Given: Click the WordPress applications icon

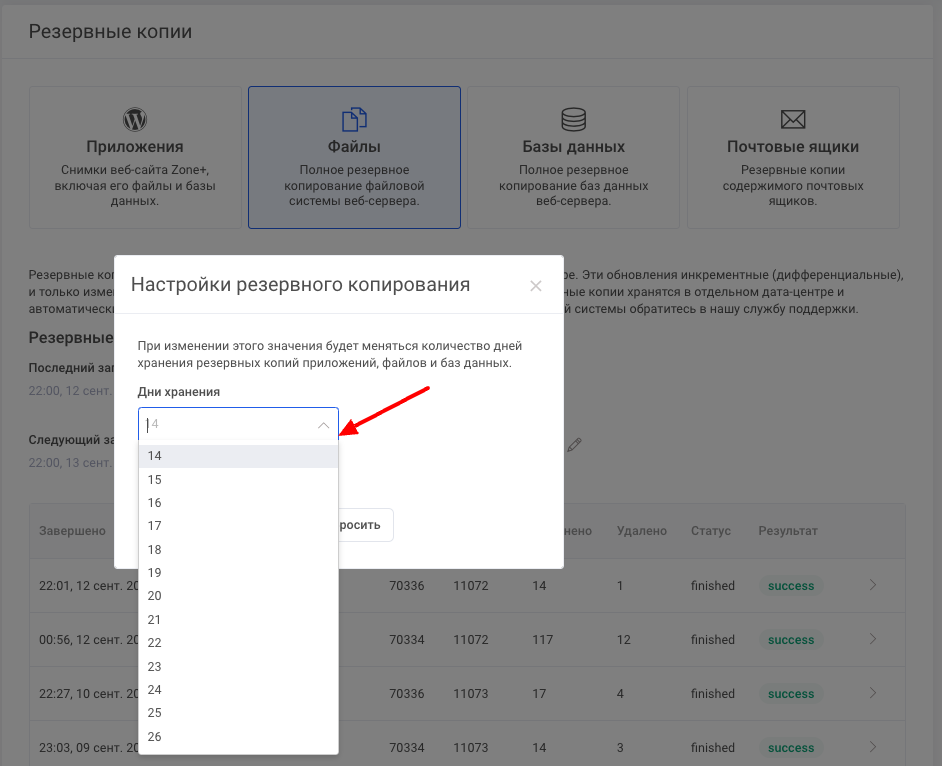Looking at the screenshot, I should tap(135, 119).
